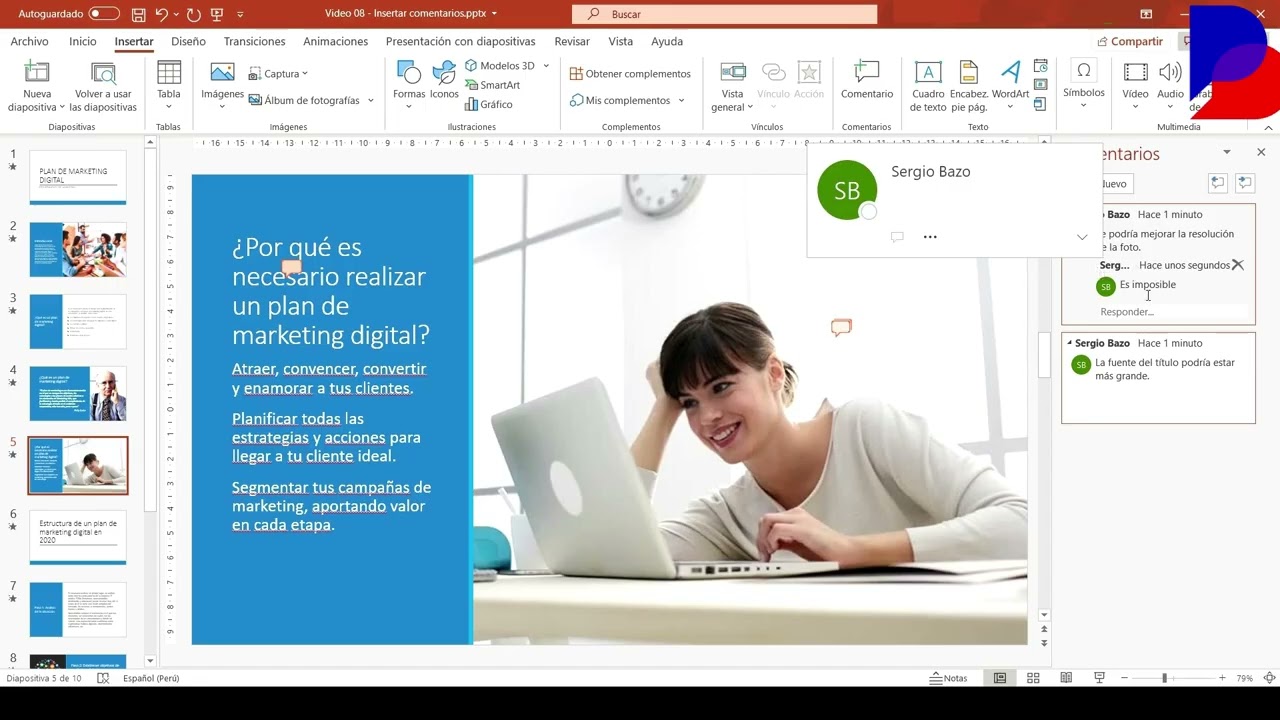Collapse the 'La fuente del título' comment thread
This screenshot has width=1280, height=720.
[1070, 343]
